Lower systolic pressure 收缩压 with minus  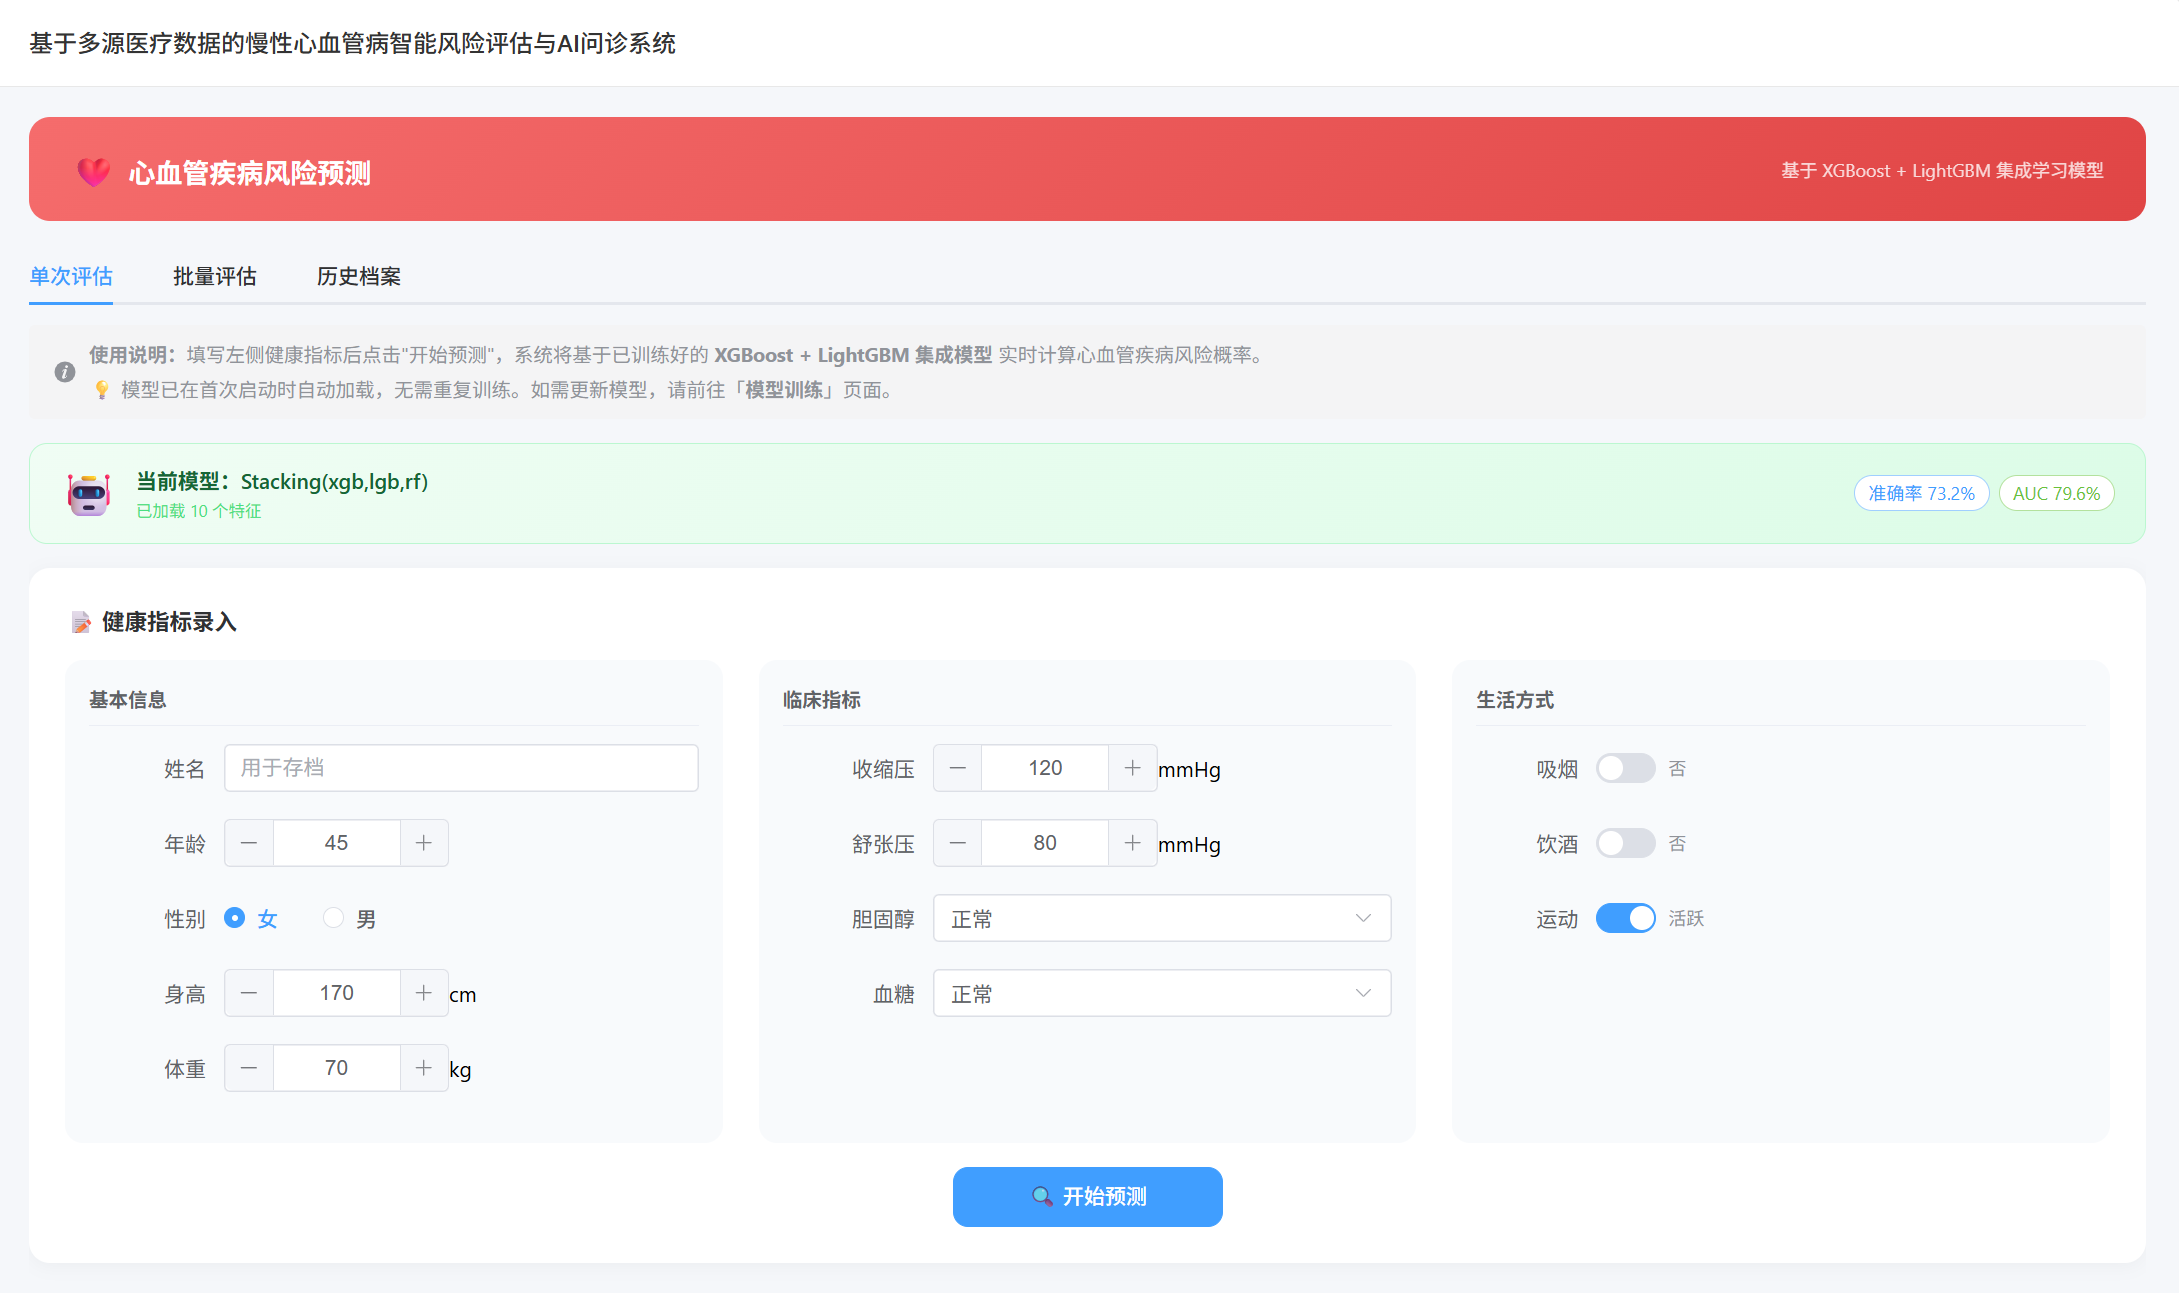pos(958,768)
